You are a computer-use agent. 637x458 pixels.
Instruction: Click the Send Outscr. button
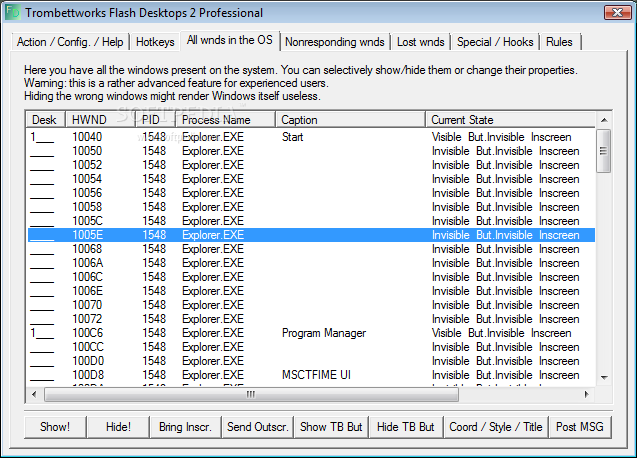[x=258, y=427]
